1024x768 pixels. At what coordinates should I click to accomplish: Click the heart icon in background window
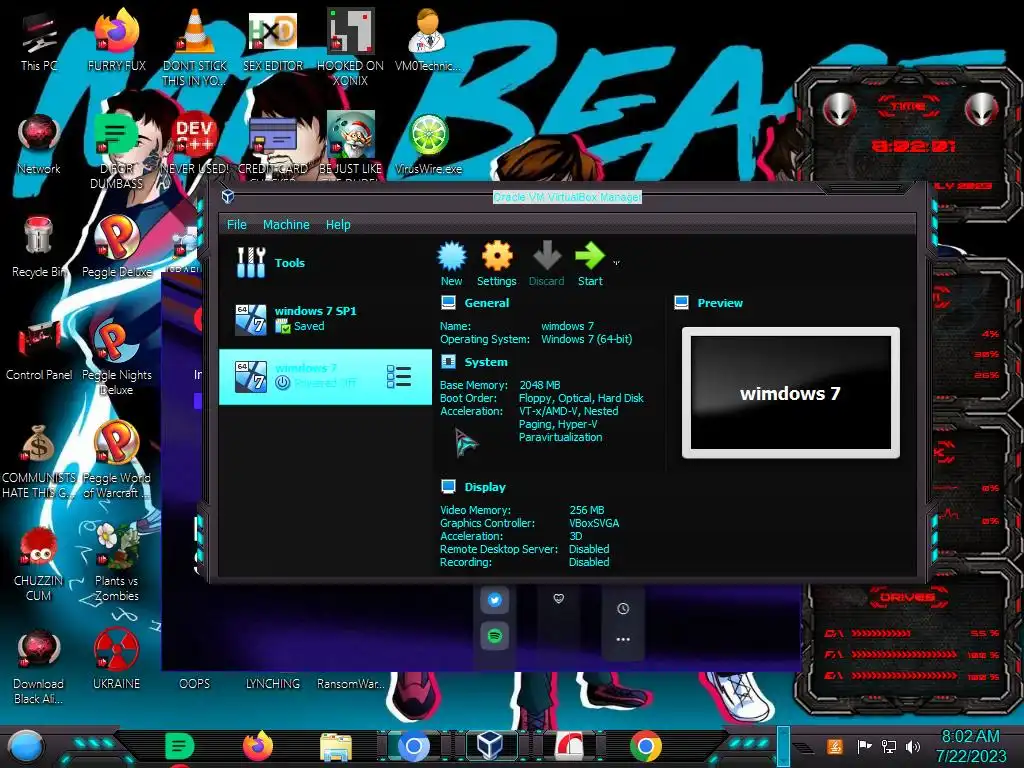[558, 598]
